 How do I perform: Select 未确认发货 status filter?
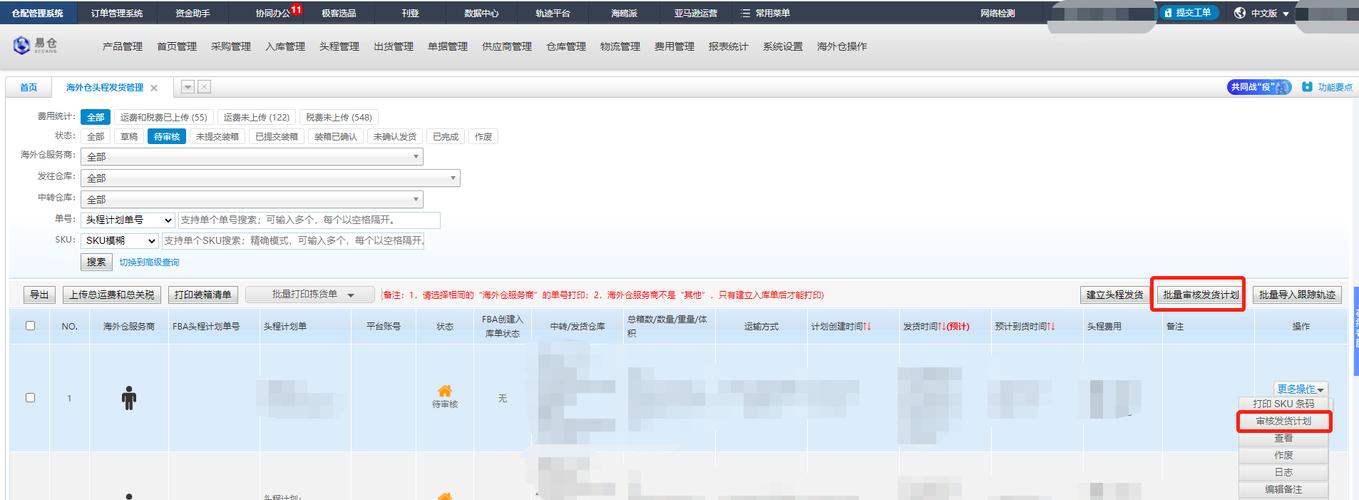[x=395, y=137]
